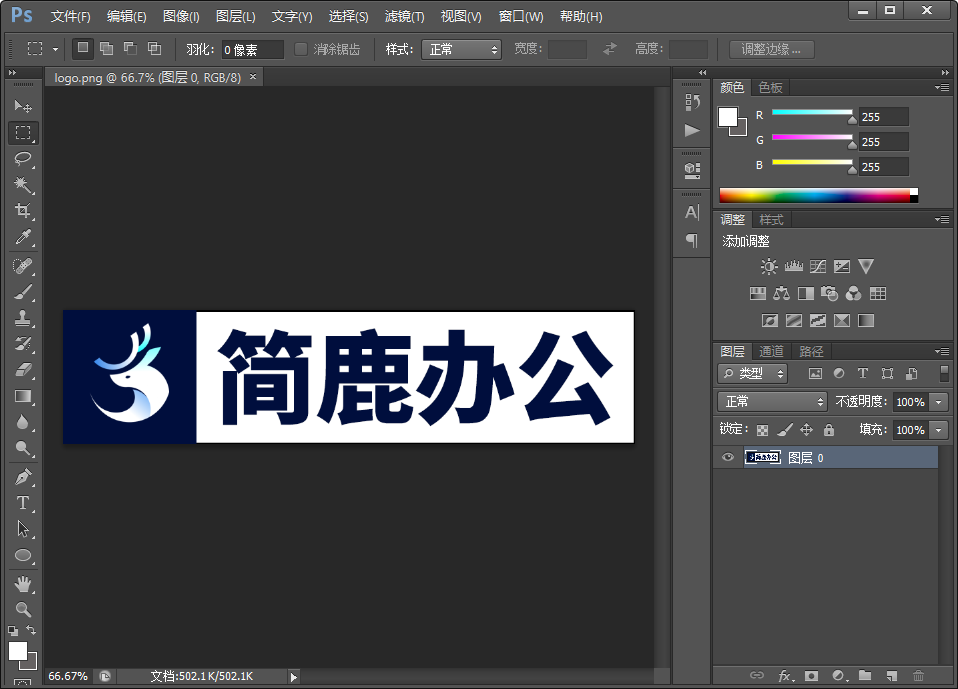The image size is (958, 689).
Task: Open the Gradient tool
Action: (23, 397)
